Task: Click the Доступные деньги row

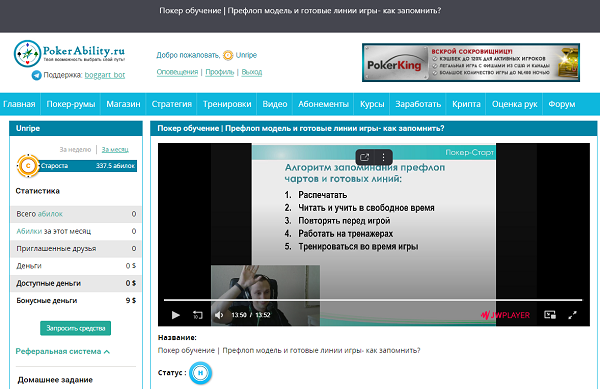Action: (76, 283)
